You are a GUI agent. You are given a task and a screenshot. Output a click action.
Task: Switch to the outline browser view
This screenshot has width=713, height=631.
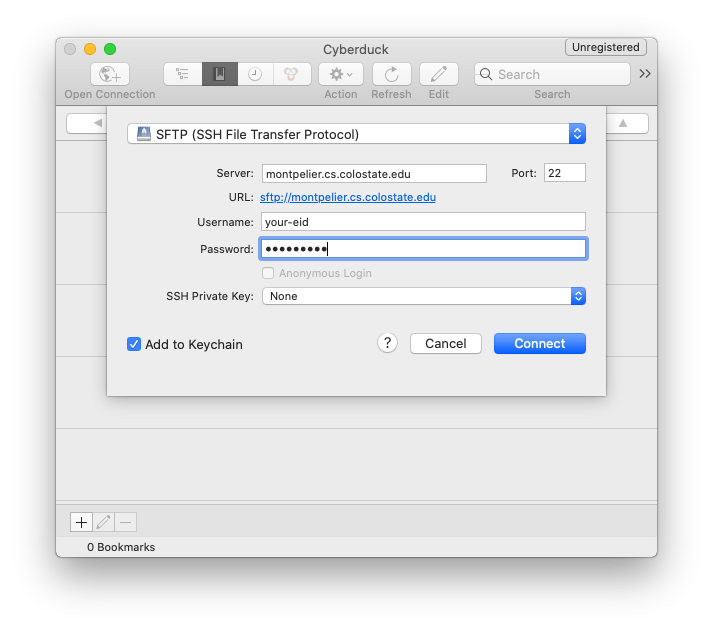[x=182, y=74]
